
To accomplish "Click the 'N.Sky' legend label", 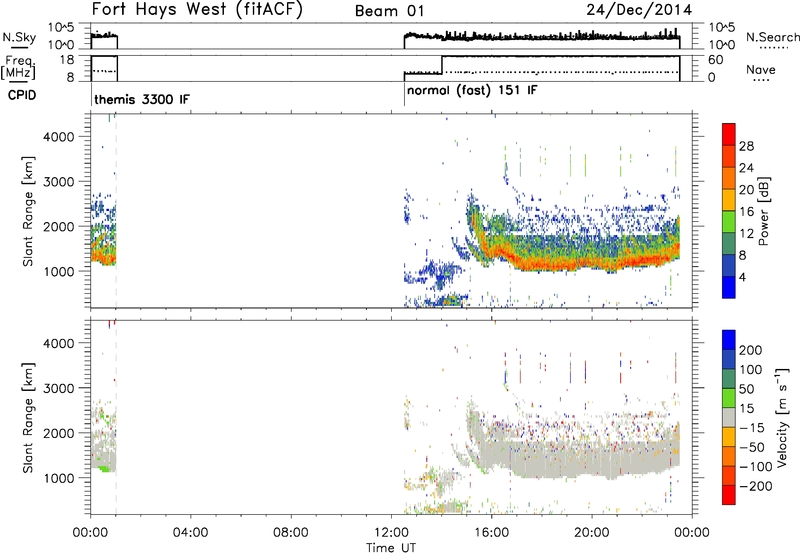I will 19,38.
